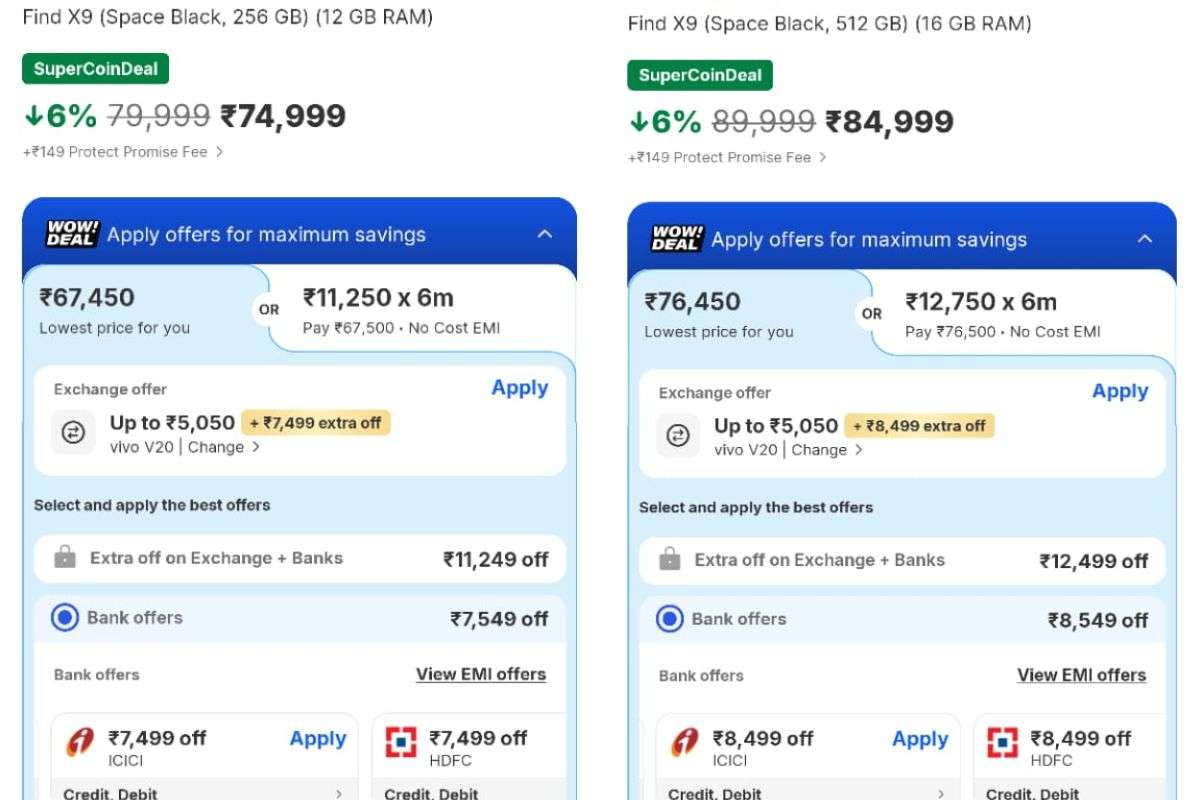
Task: Click the SuperCoinDeal badge on the 256GB card
Action: coord(95,68)
